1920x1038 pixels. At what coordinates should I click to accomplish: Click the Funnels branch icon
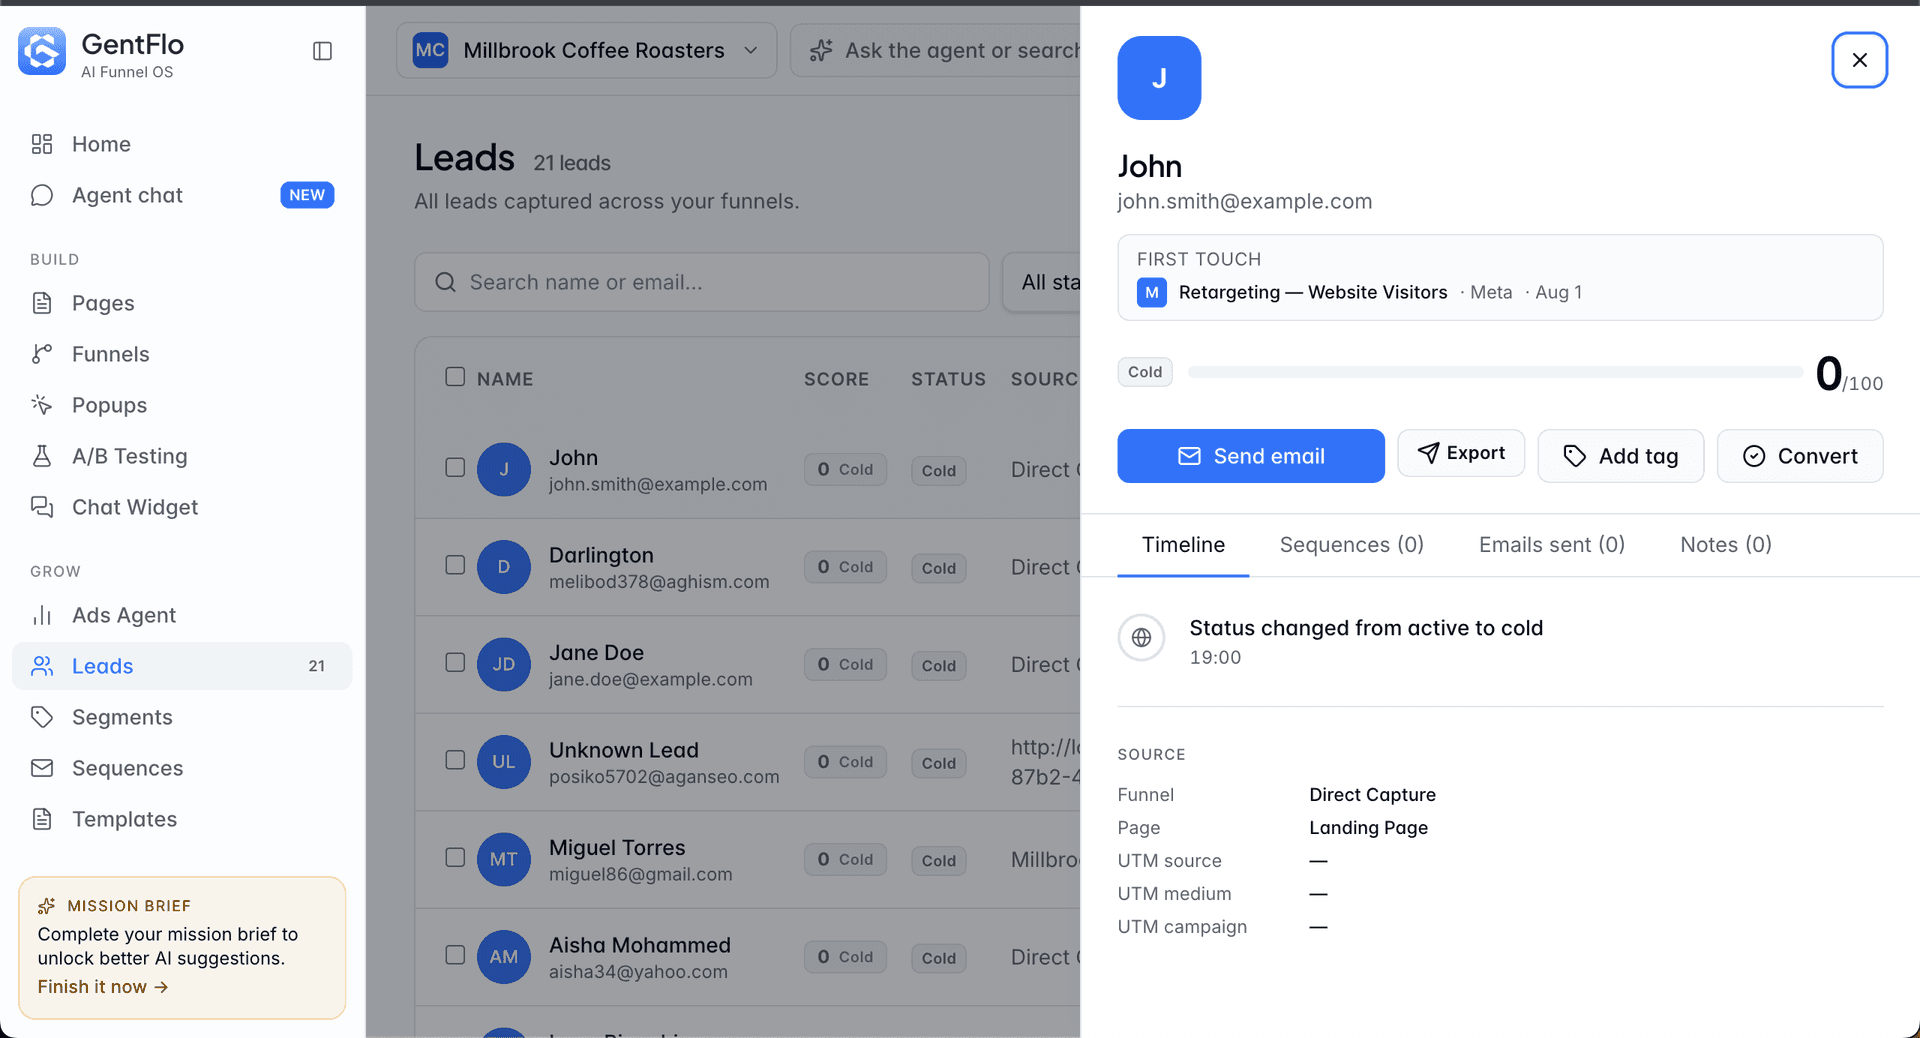click(x=42, y=354)
